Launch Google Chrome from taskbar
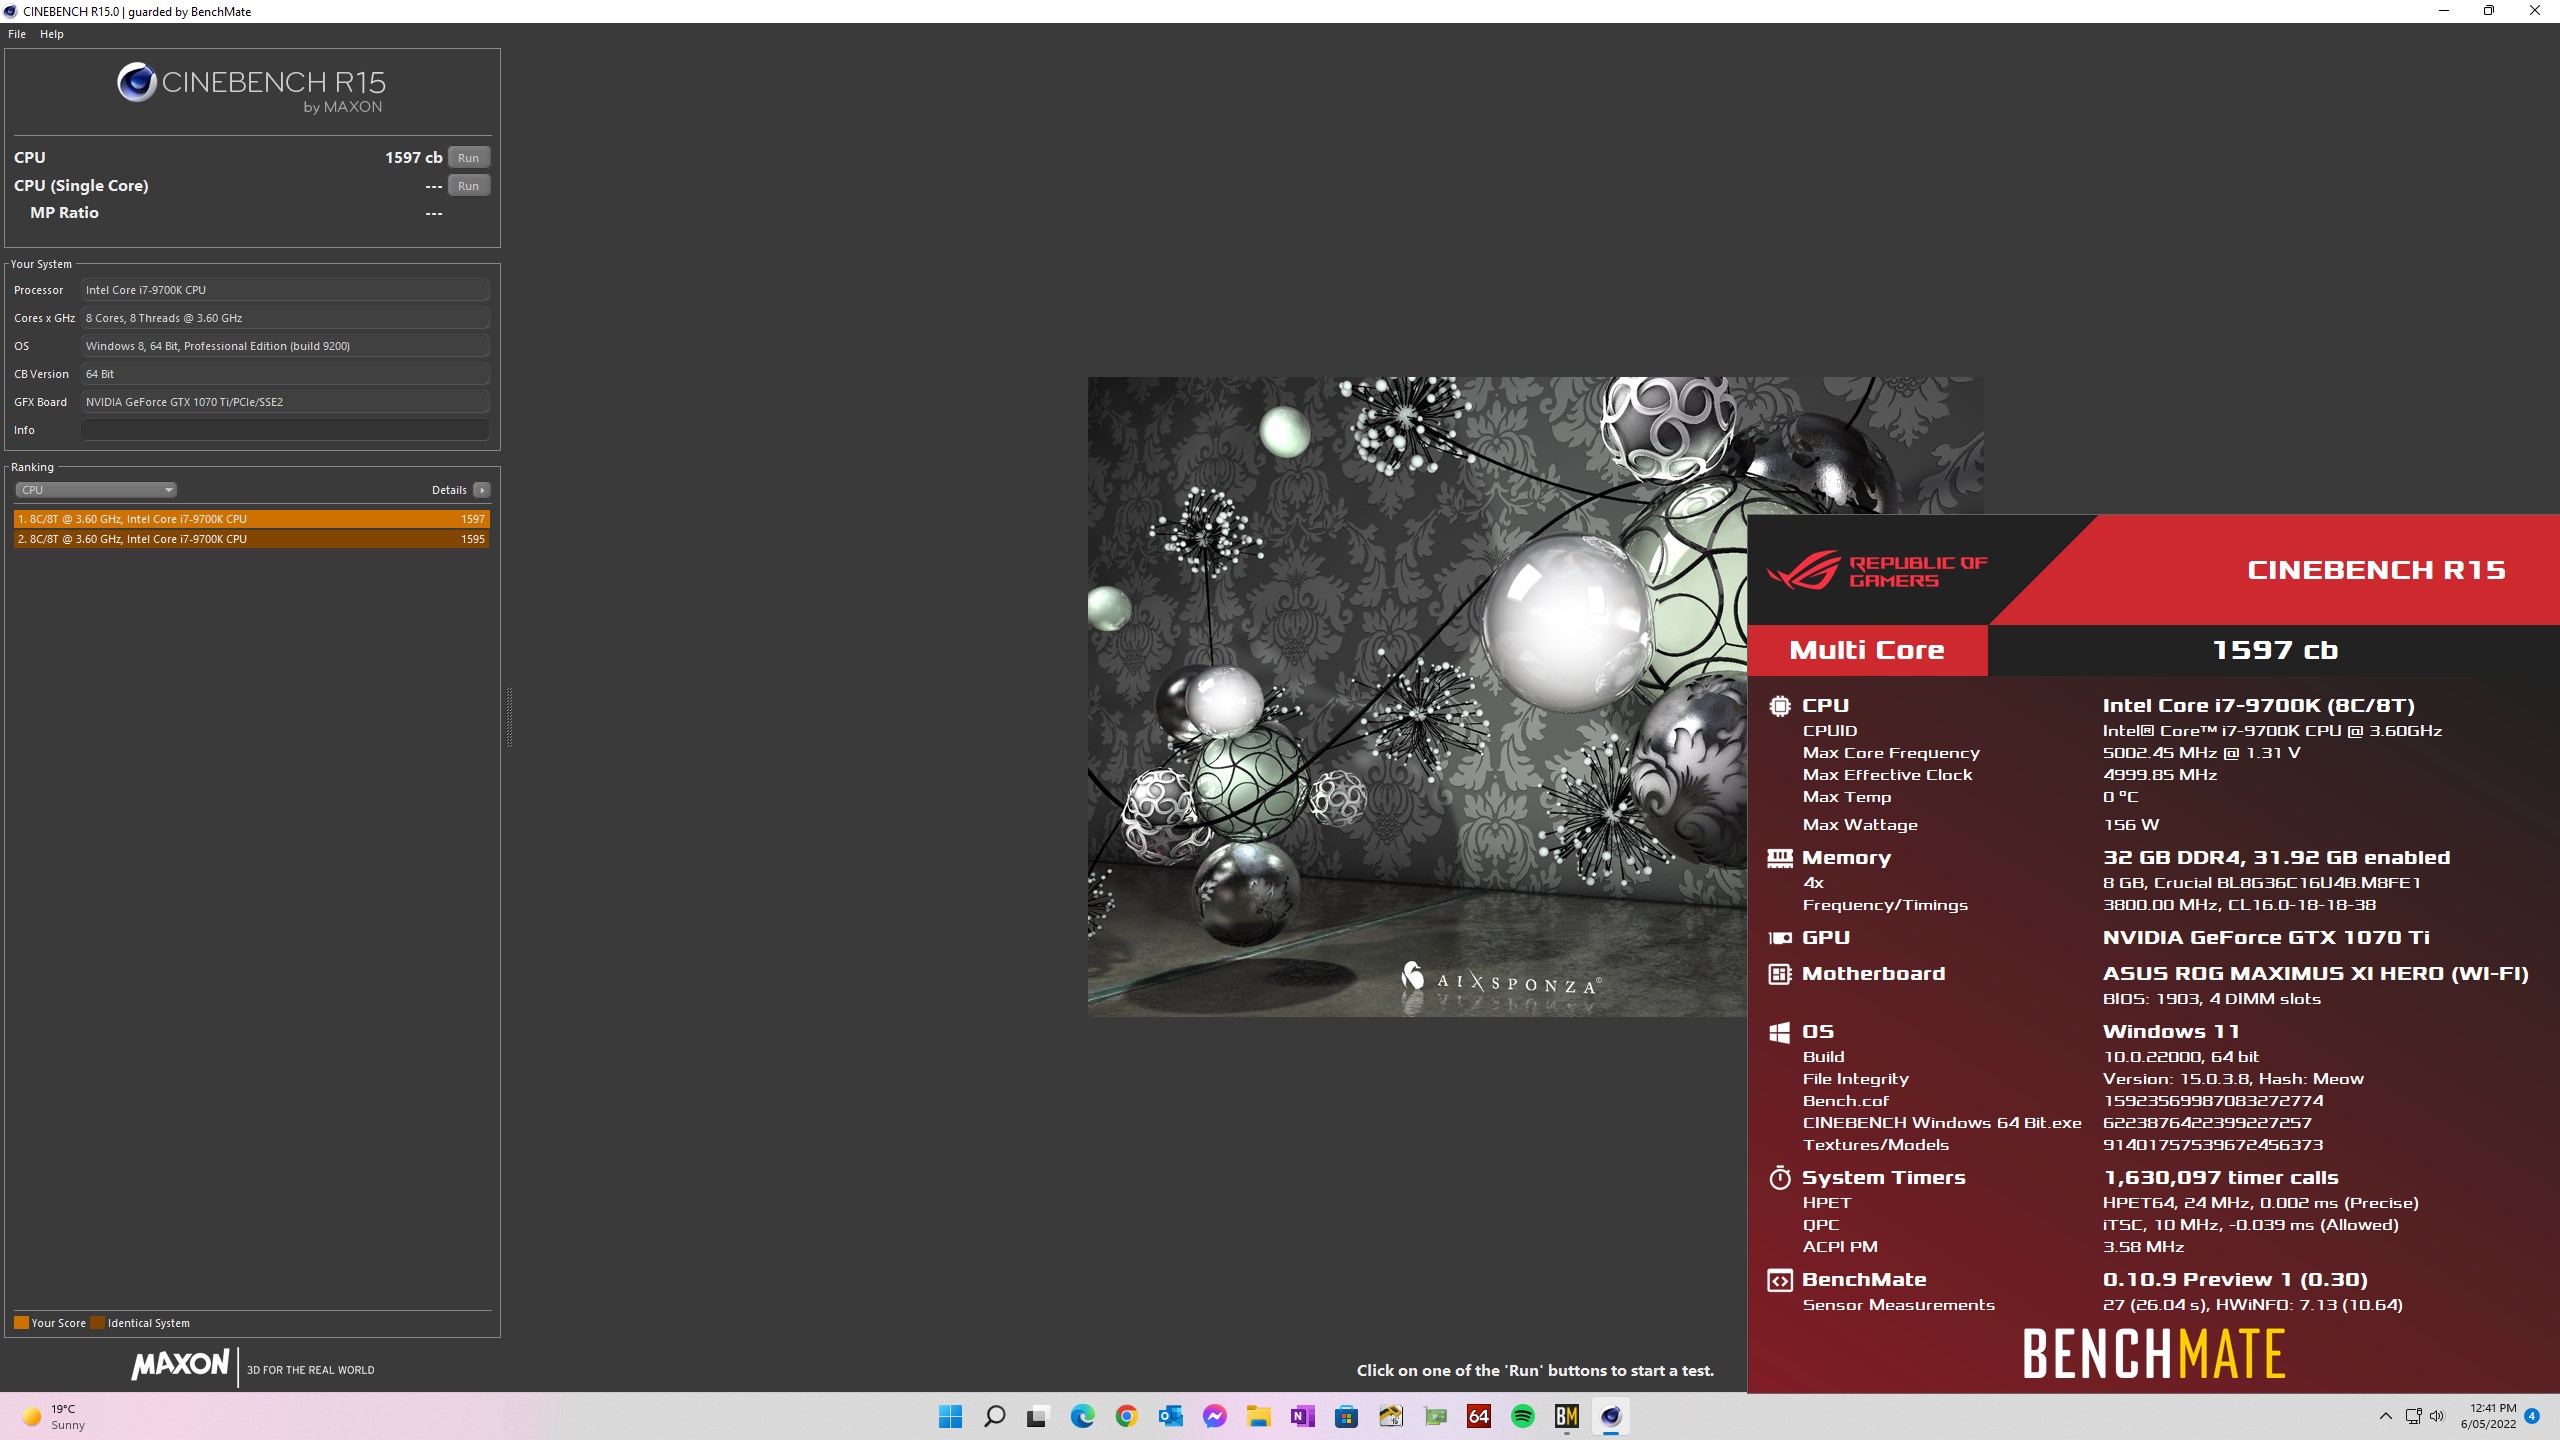Image resolution: width=2560 pixels, height=1440 pixels. pos(1126,1416)
